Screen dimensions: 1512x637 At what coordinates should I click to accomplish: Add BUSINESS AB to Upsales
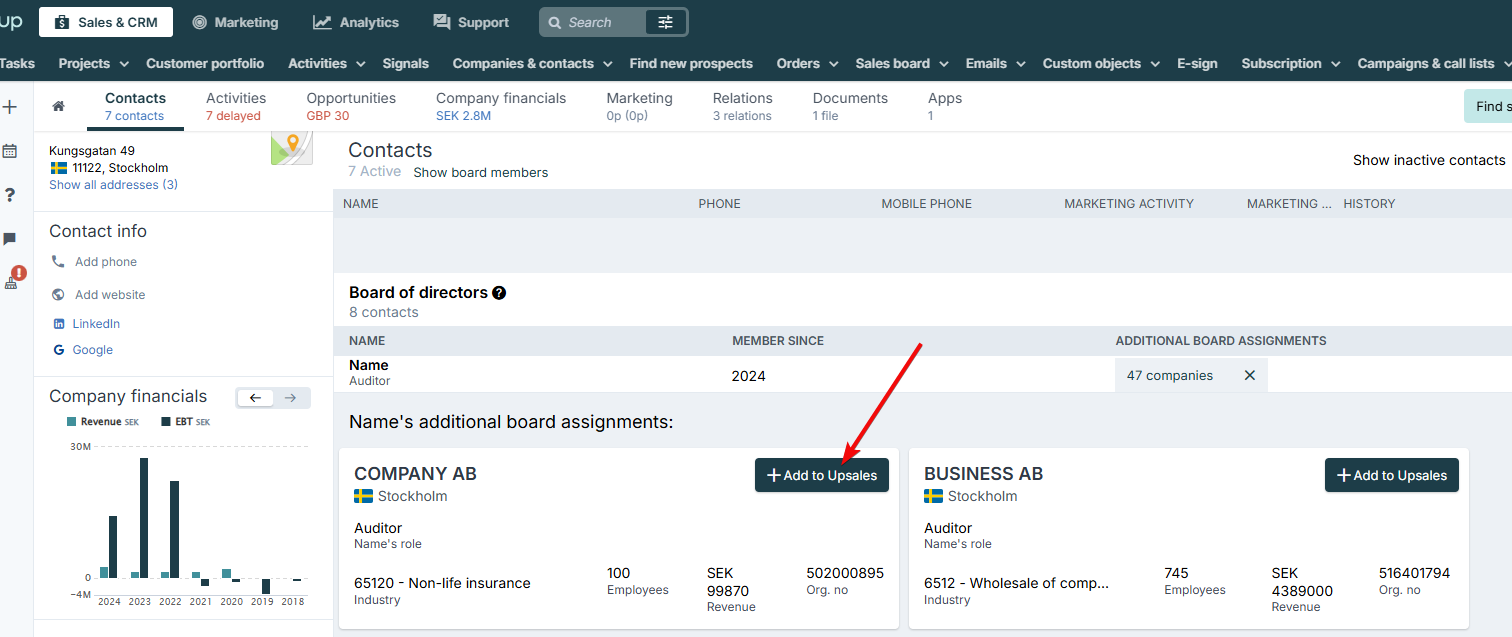coord(1392,475)
